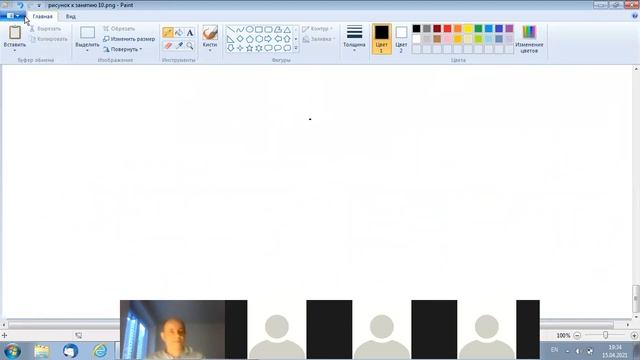Click the Undo arrow in title bar
The height and width of the screenshot is (360, 640).
20,5
